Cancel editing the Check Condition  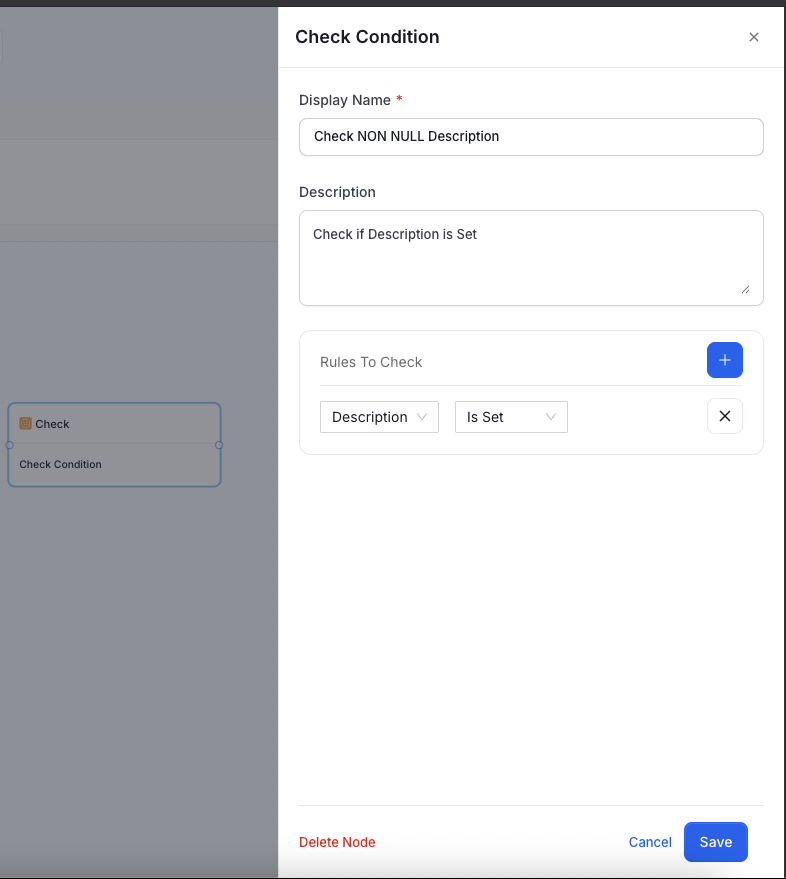tap(650, 842)
